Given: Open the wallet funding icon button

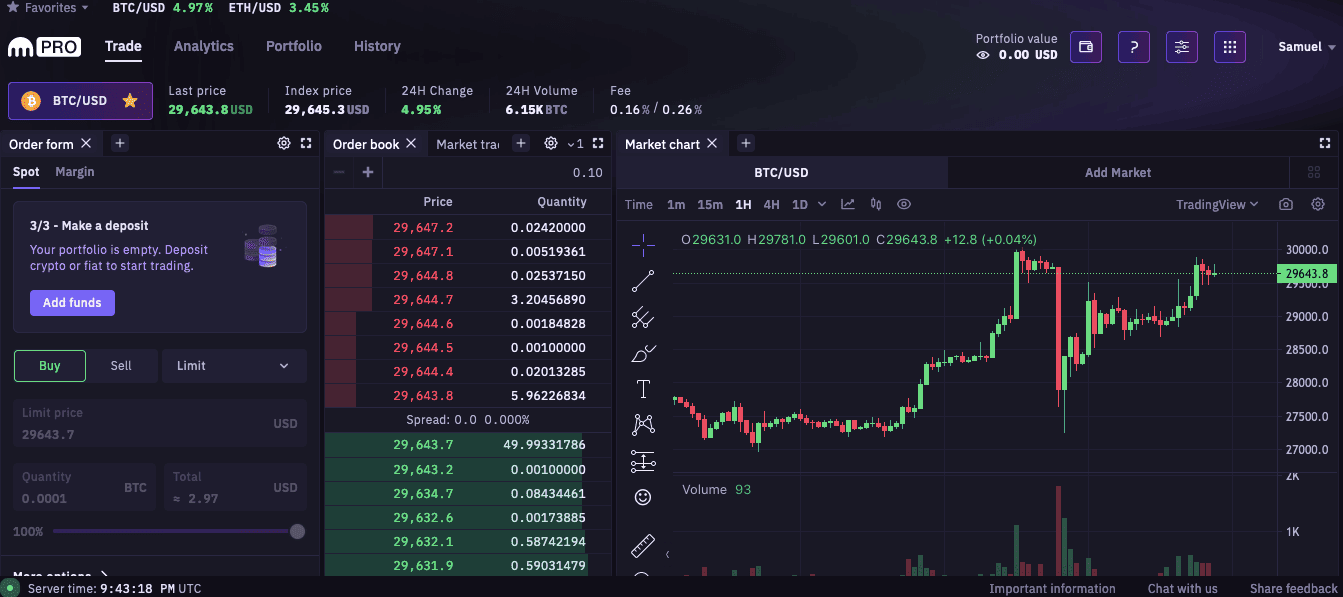Looking at the screenshot, I should 1086,47.
